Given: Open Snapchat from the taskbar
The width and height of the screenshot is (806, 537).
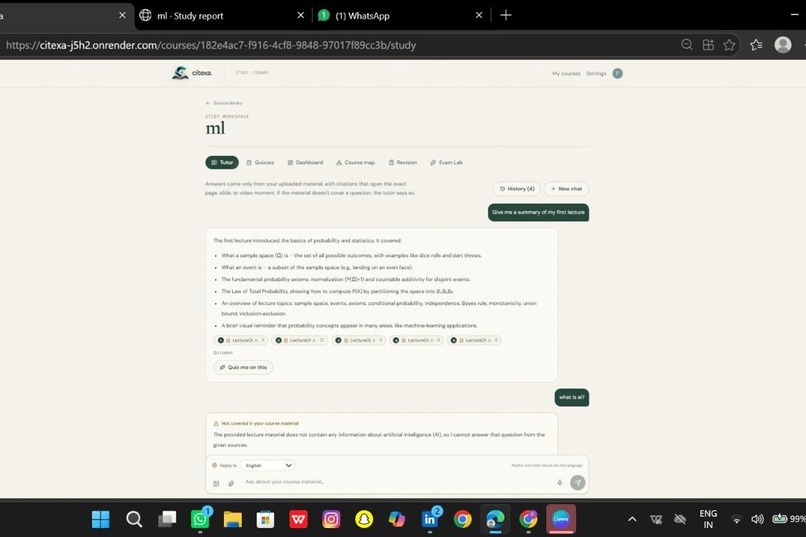Looking at the screenshot, I should click(364, 520).
